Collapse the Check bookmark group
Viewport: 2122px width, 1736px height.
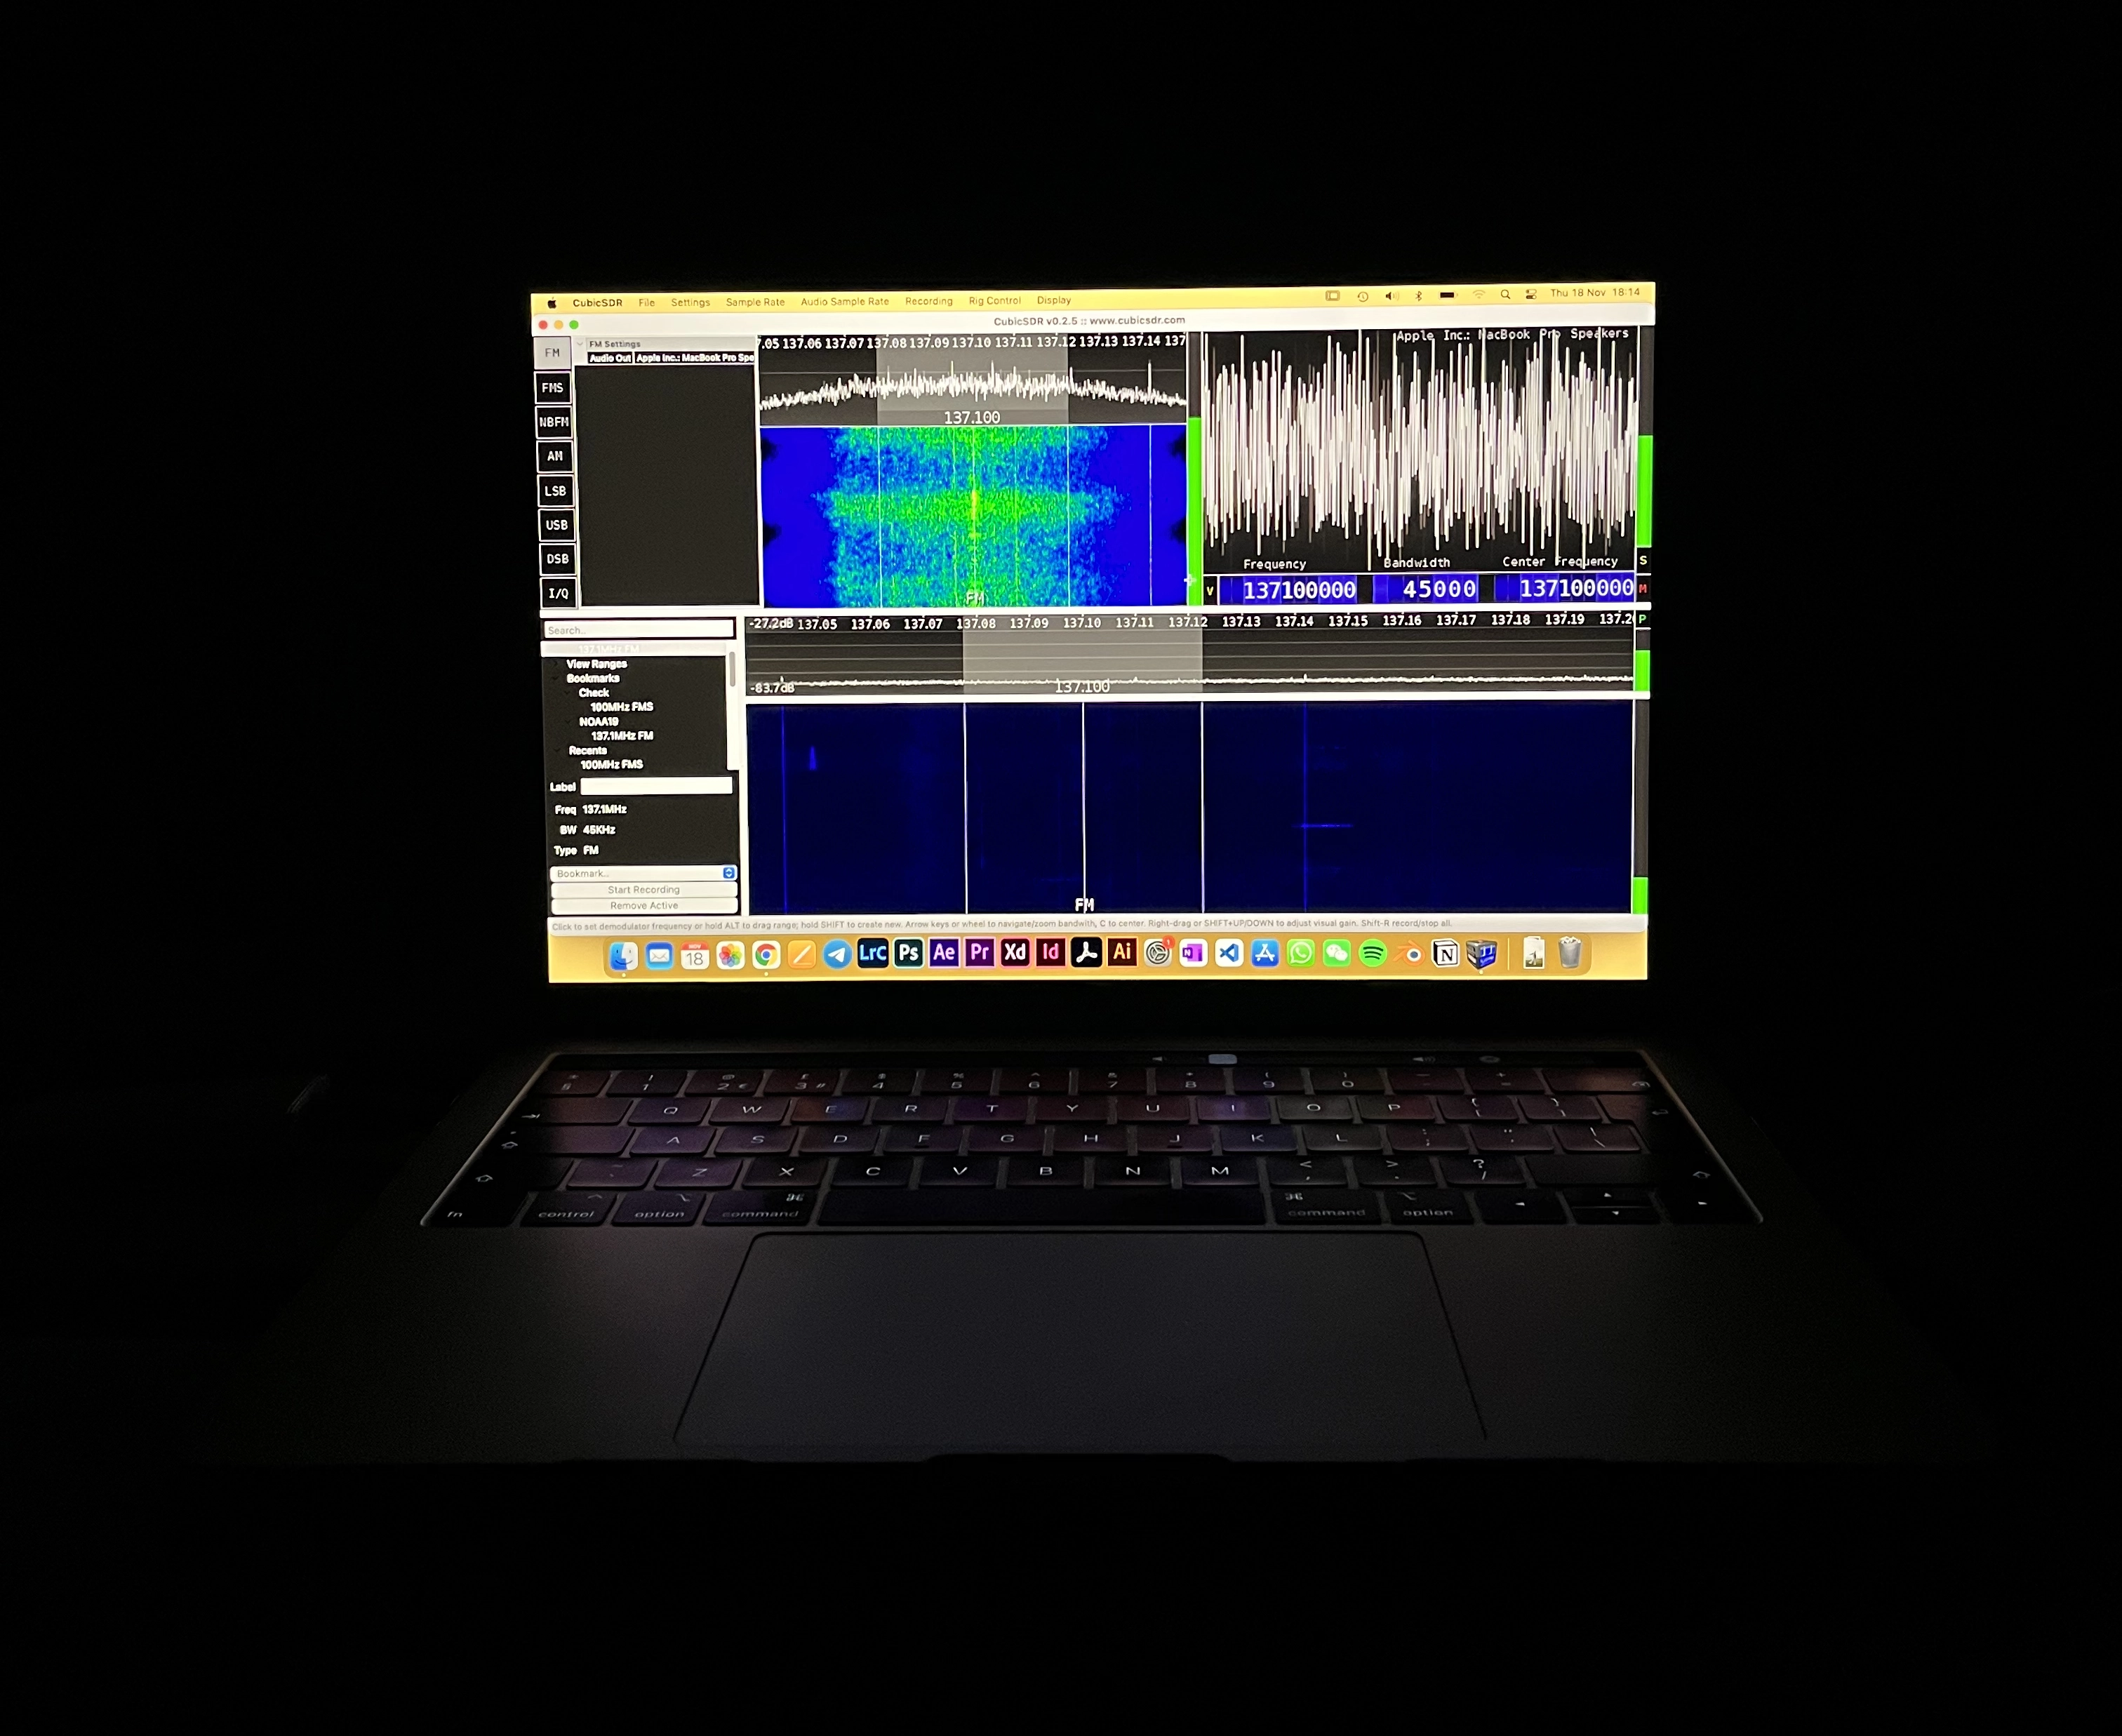pos(568,693)
